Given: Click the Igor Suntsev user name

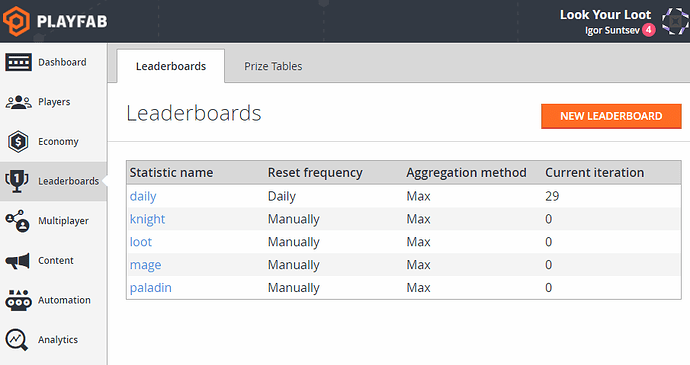Looking at the screenshot, I should pyautogui.click(x=612, y=30).
